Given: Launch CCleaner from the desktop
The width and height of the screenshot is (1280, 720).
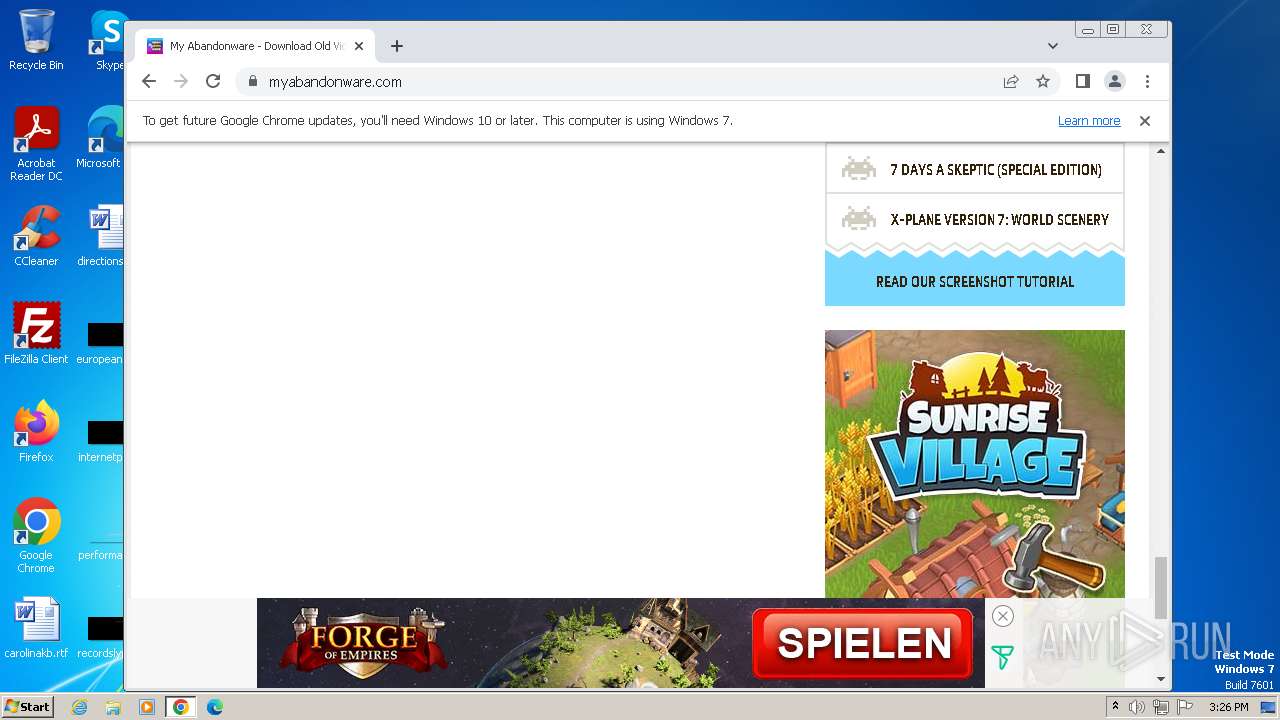Looking at the screenshot, I should point(36,236).
